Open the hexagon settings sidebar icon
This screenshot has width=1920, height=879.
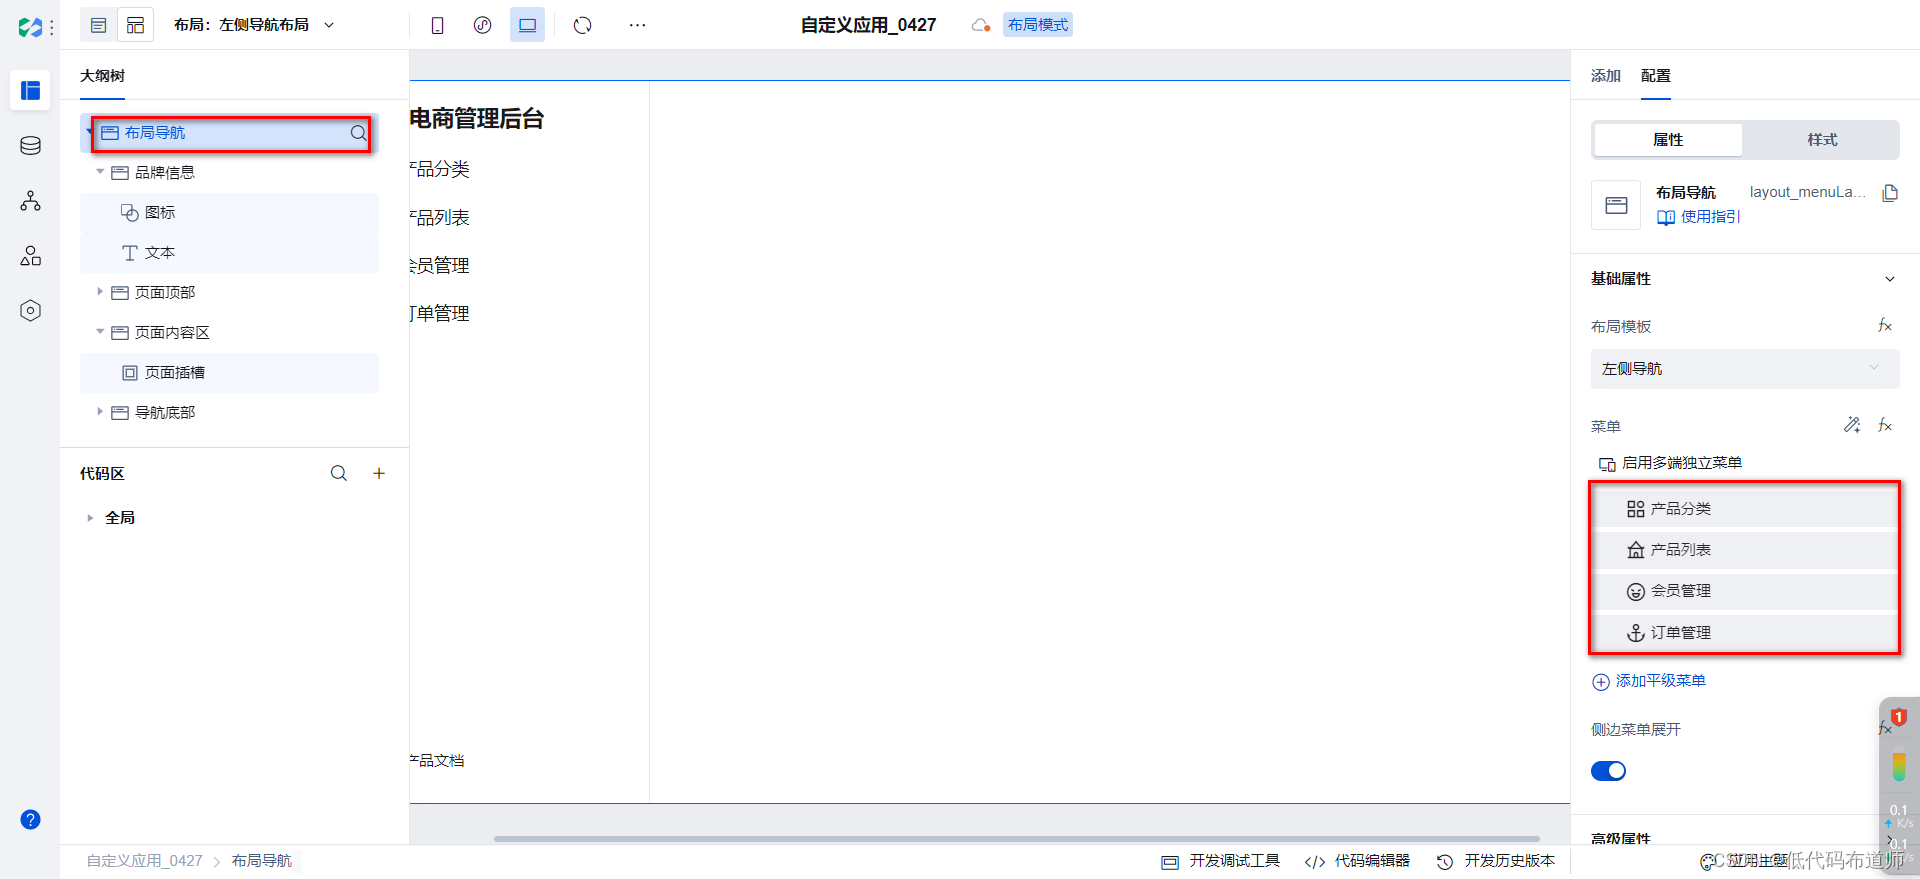pos(30,311)
